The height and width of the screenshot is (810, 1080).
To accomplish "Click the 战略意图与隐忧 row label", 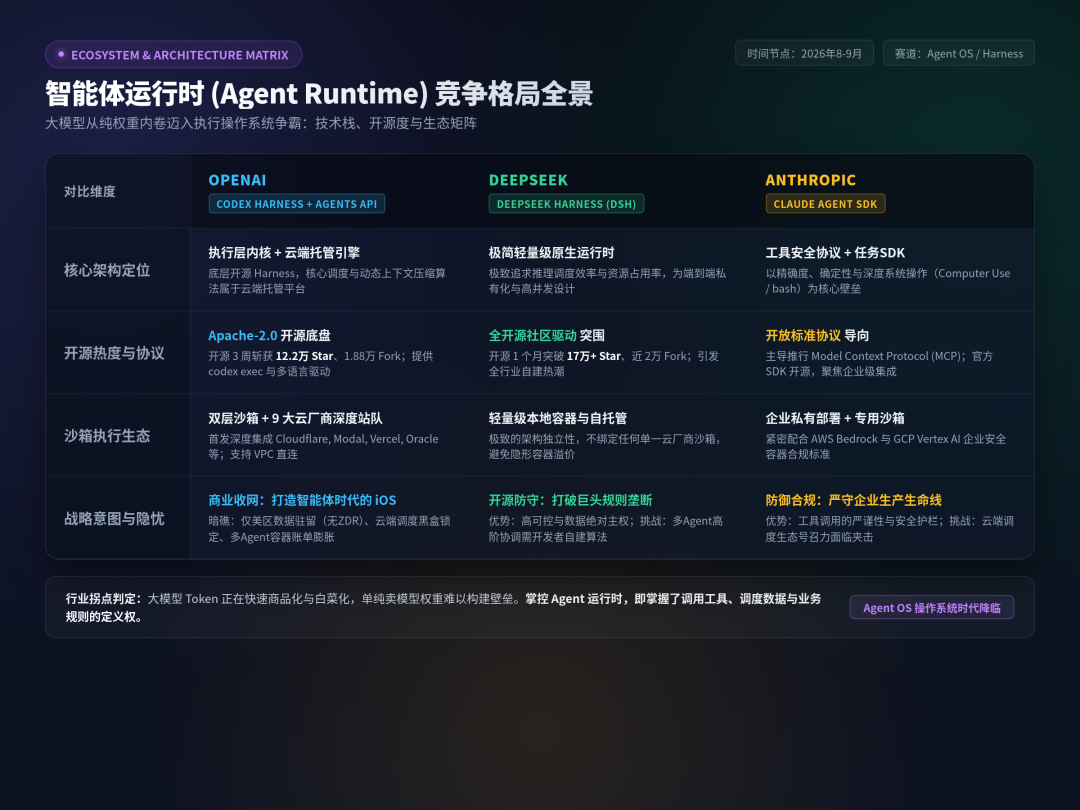I will (x=114, y=519).
